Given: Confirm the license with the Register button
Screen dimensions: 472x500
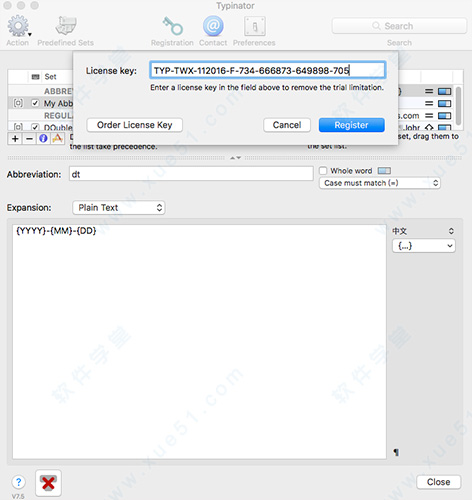Looking at the screenshot, I should pos(352,125).
